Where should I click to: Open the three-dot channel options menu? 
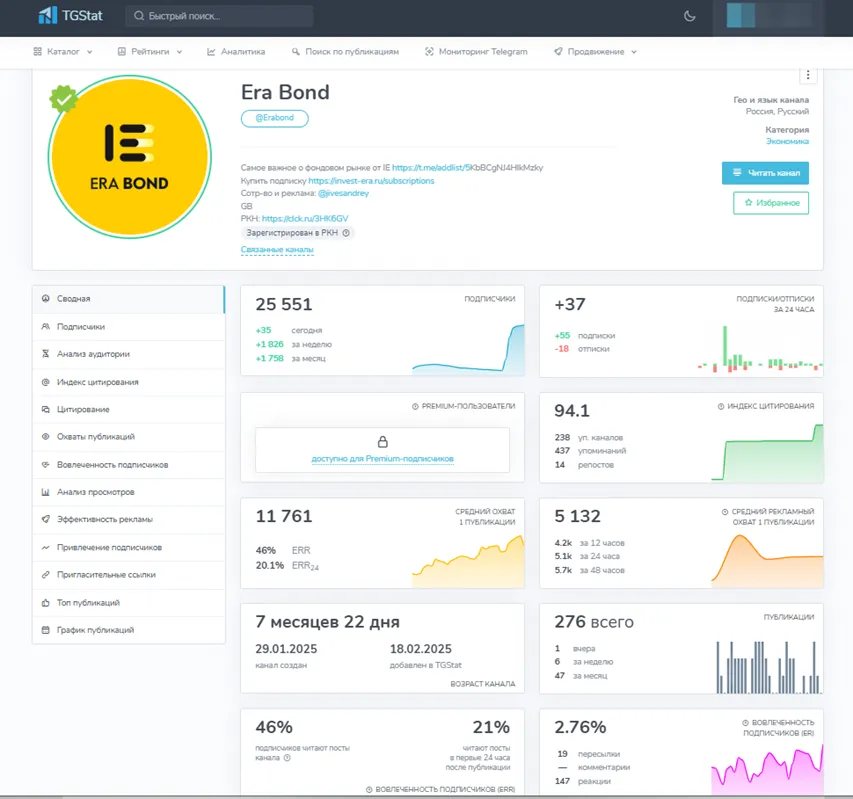(808, 75)
